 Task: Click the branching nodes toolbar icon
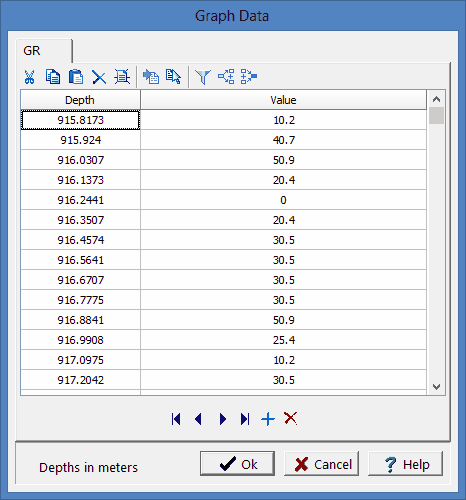tap(226, 77)
